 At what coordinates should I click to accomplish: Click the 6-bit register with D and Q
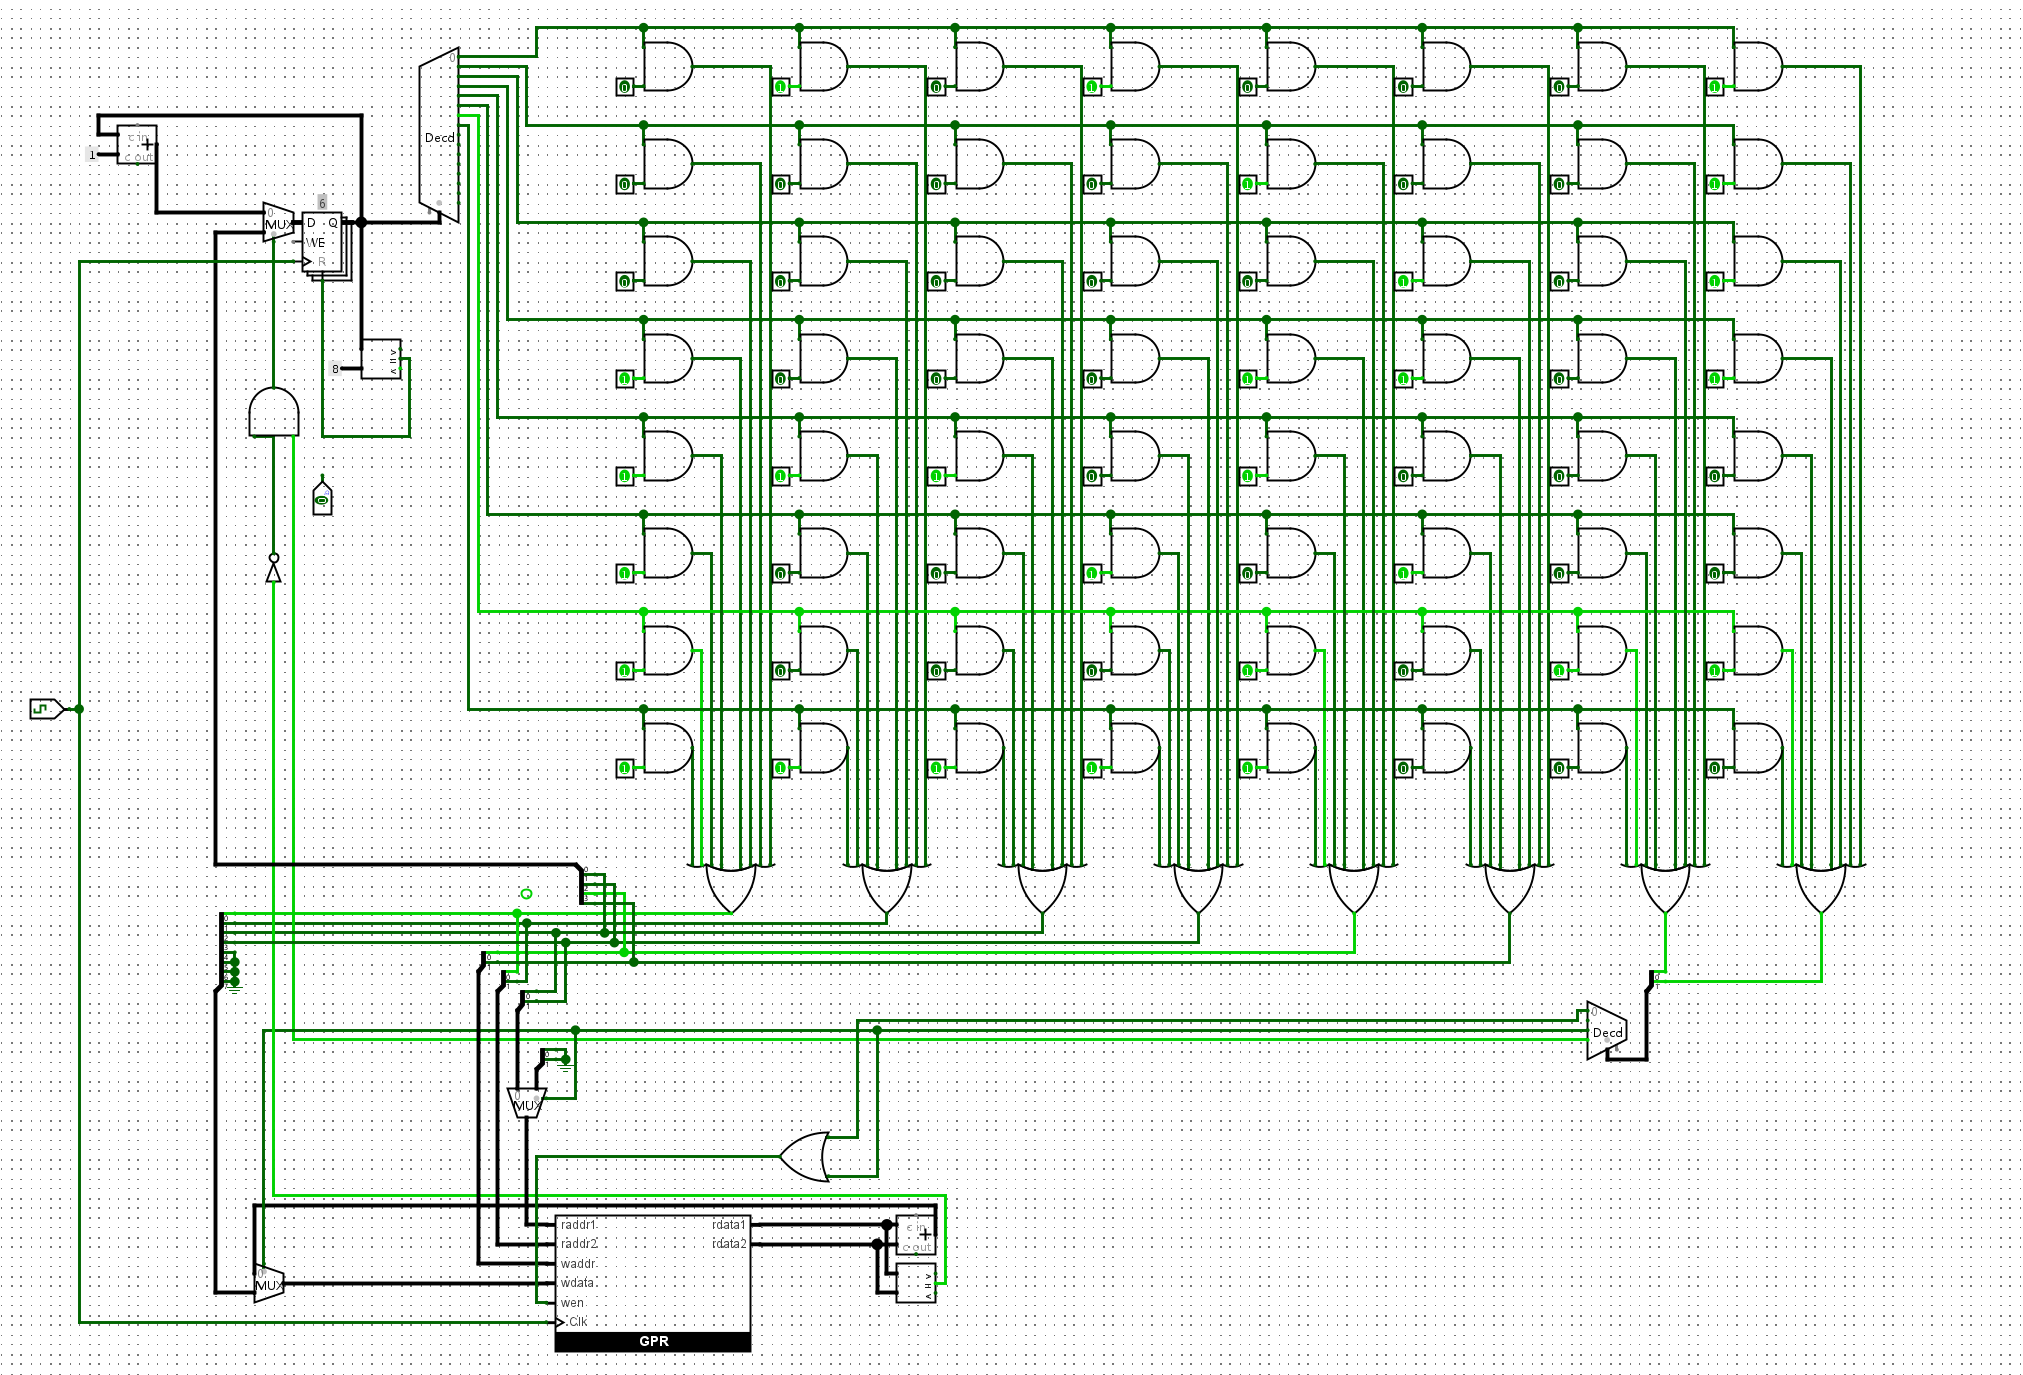point(322,240)
